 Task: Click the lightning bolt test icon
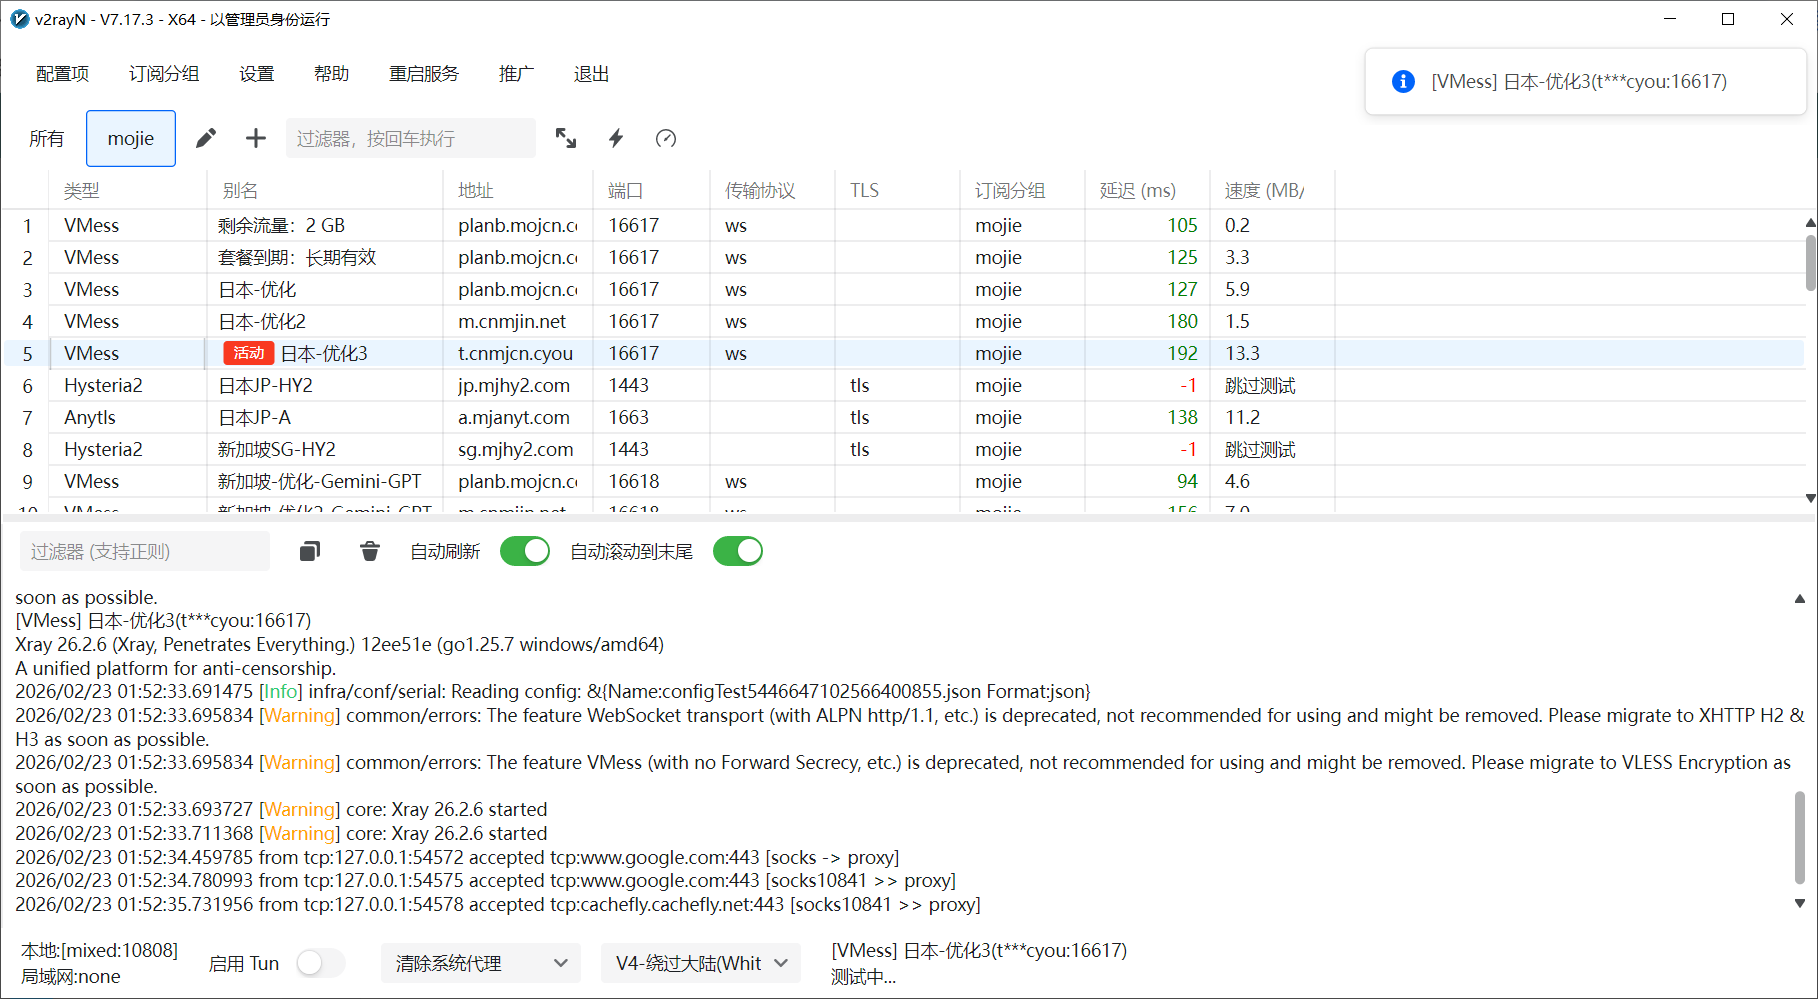click(616, 138)
